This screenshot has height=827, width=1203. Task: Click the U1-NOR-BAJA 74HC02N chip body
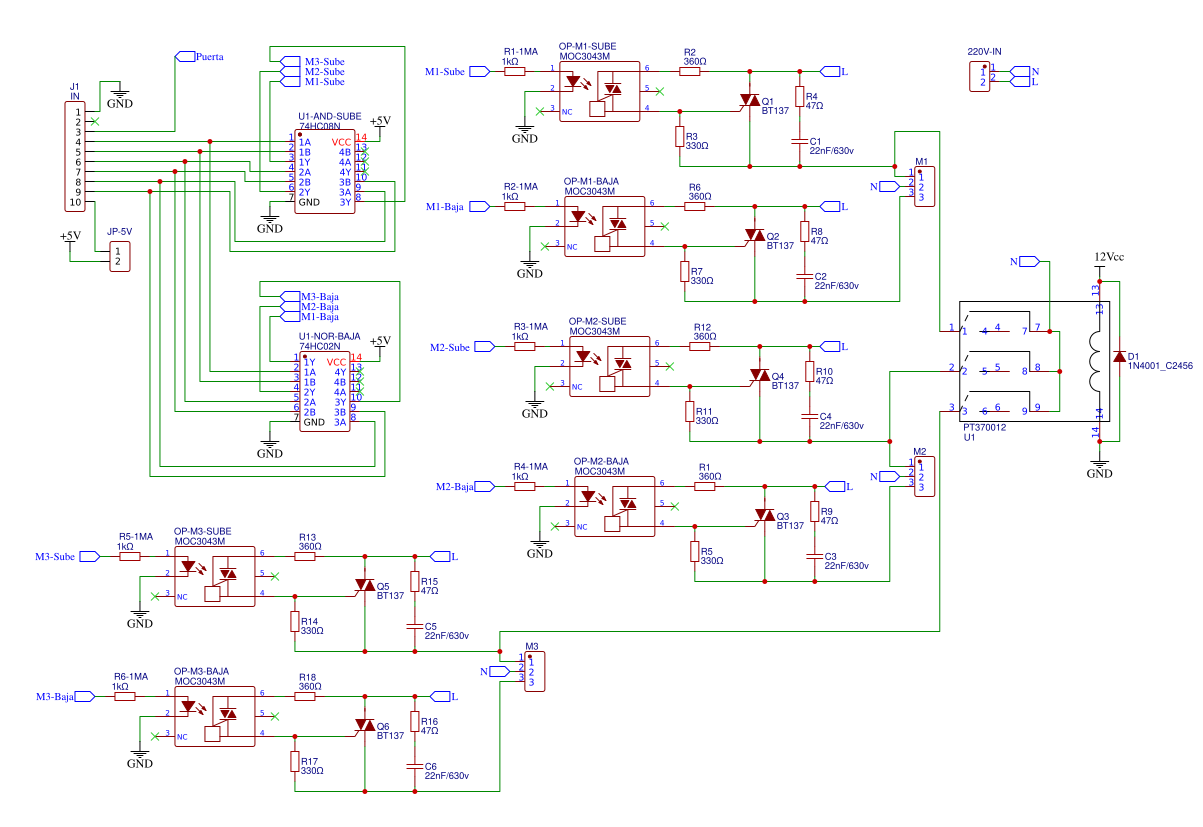tap(327, 391)
